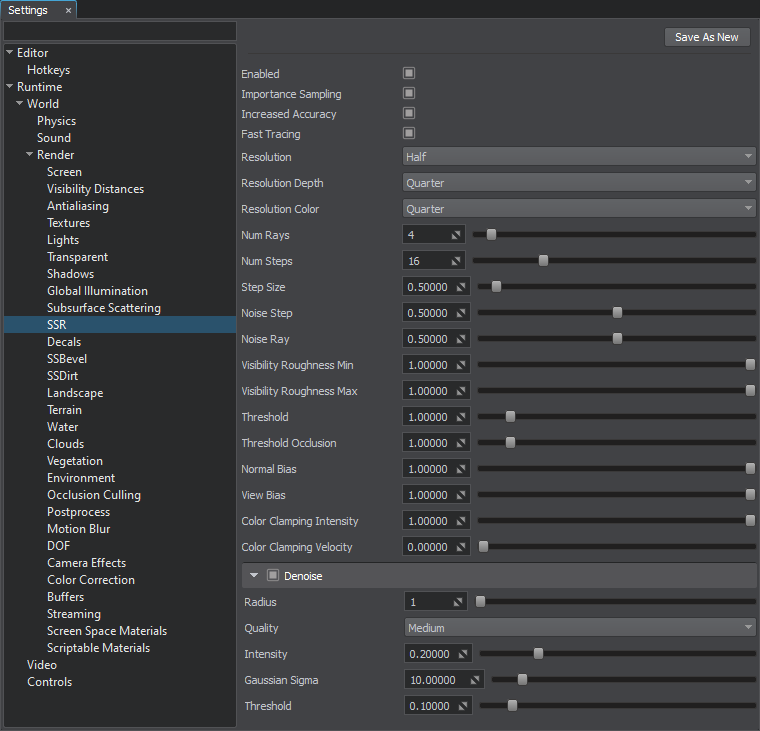Open Screen Space Materials settings

pos(107,631)
